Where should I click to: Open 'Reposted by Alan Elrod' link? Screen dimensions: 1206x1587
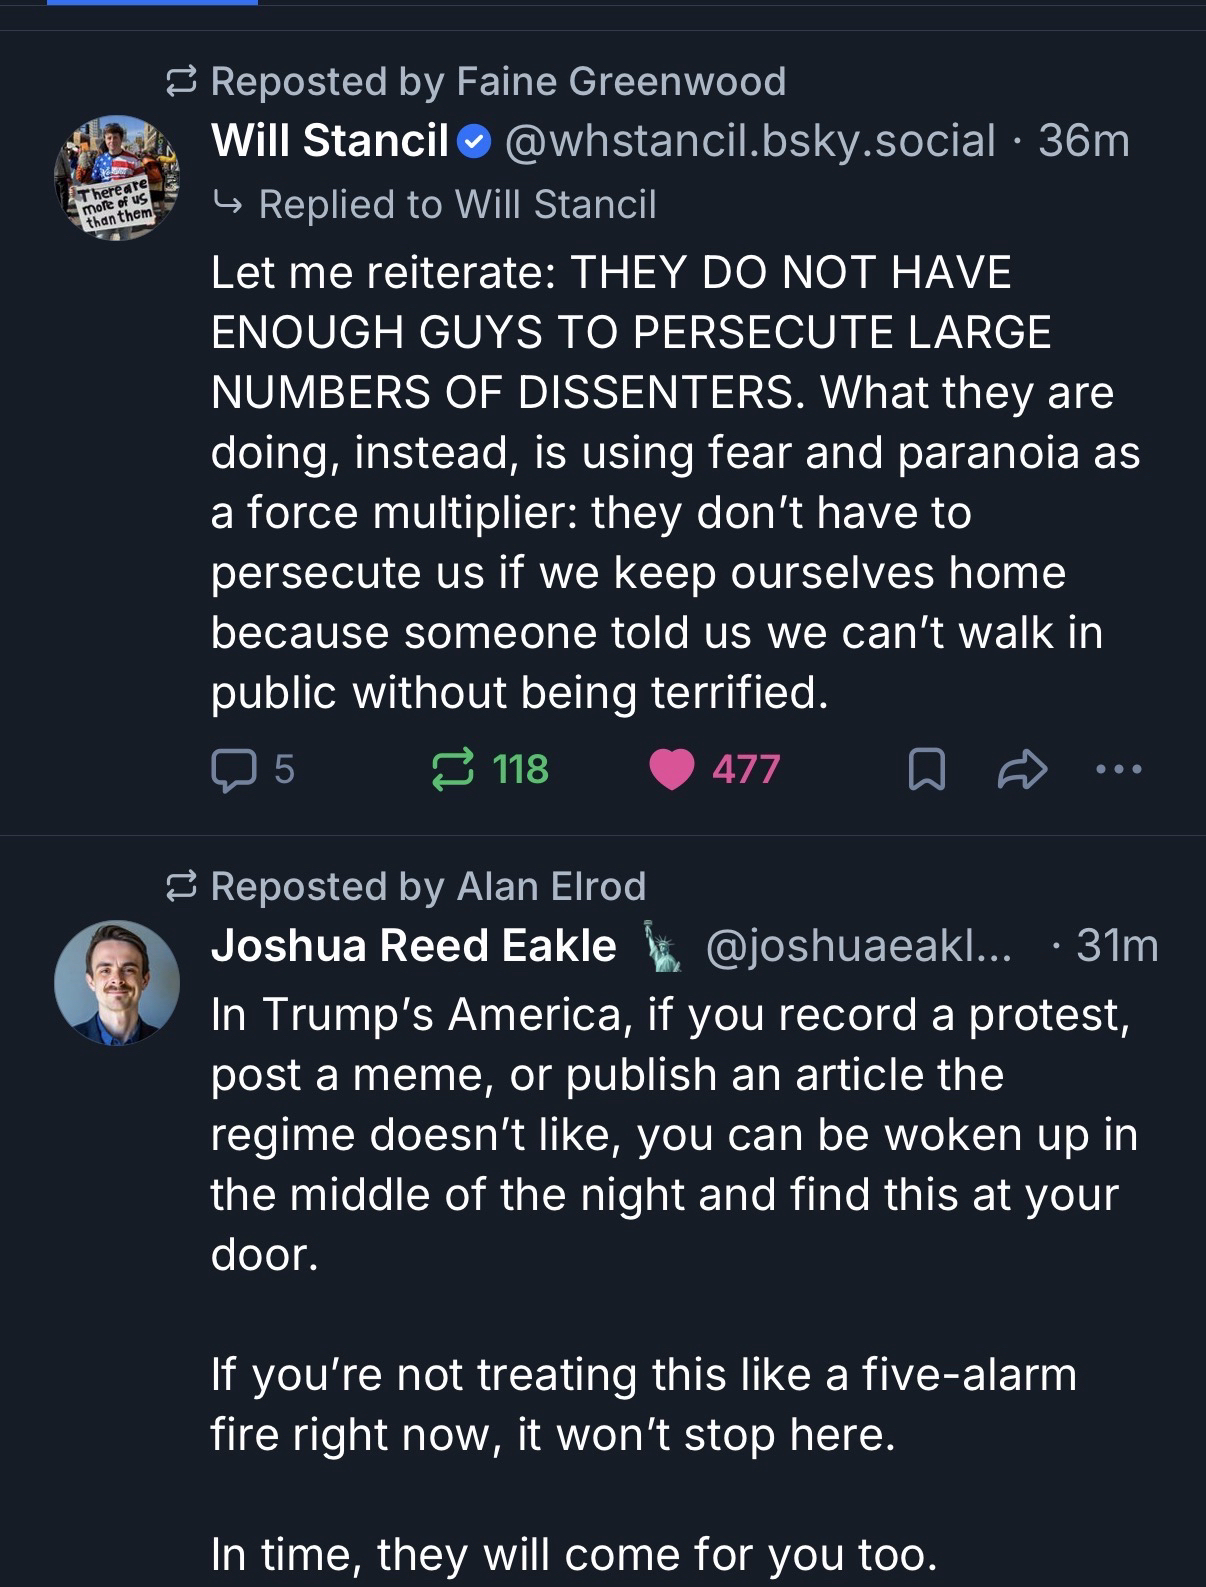[x=428, y=887]
